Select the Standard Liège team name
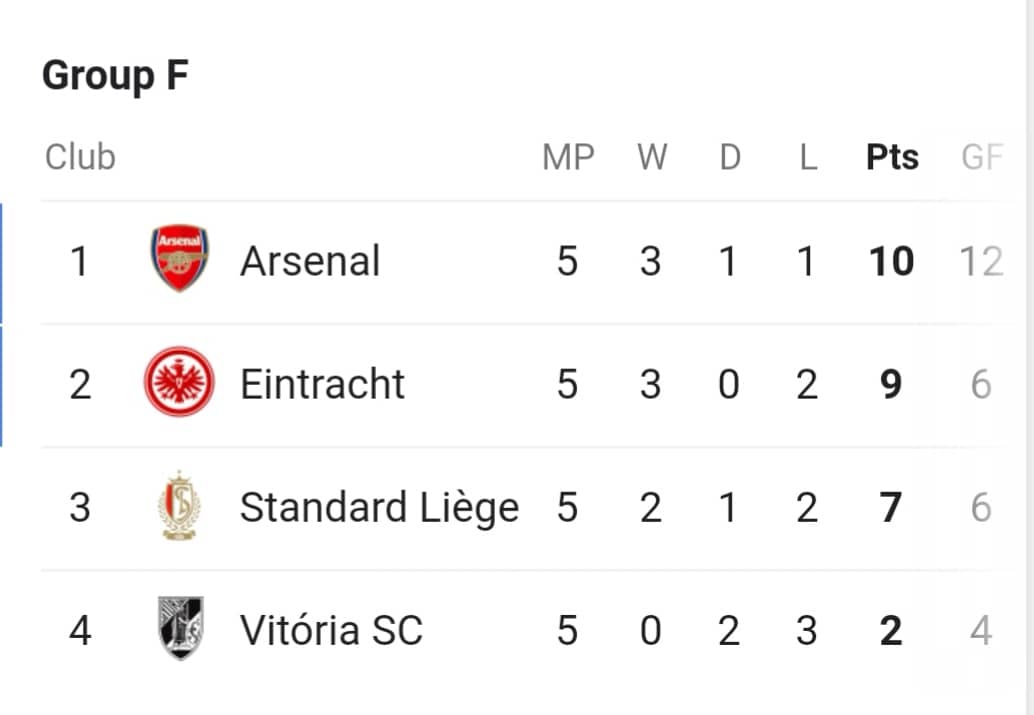1034x715 pixels. (379, 508)
